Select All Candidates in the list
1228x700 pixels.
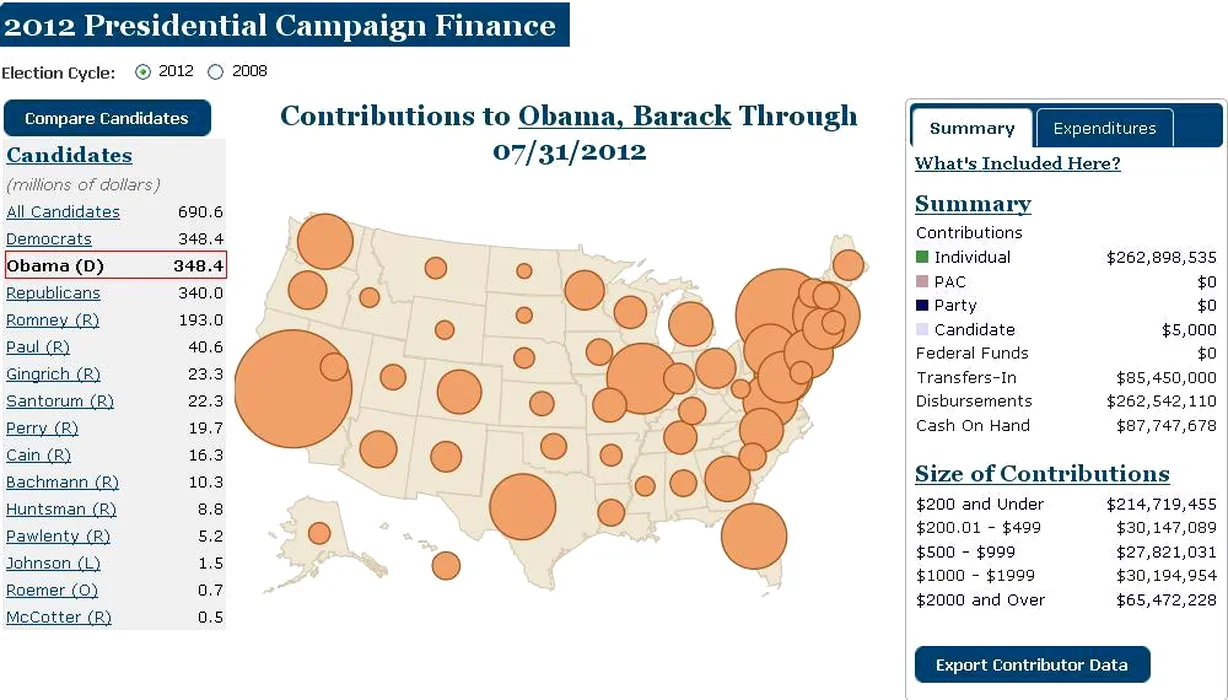click(63, 212)
